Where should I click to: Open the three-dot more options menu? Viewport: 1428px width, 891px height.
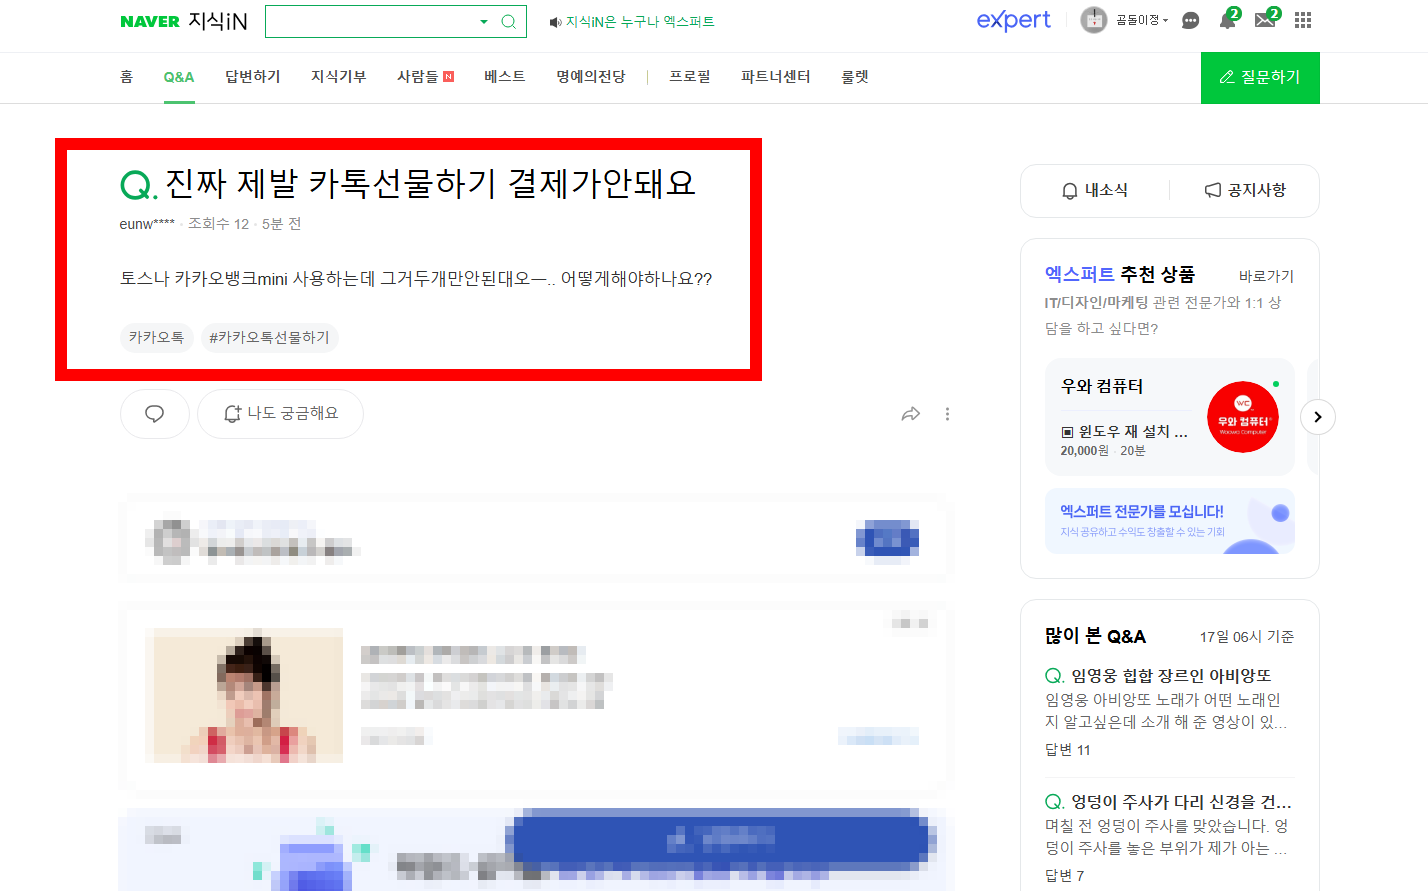tap(947, 414)
